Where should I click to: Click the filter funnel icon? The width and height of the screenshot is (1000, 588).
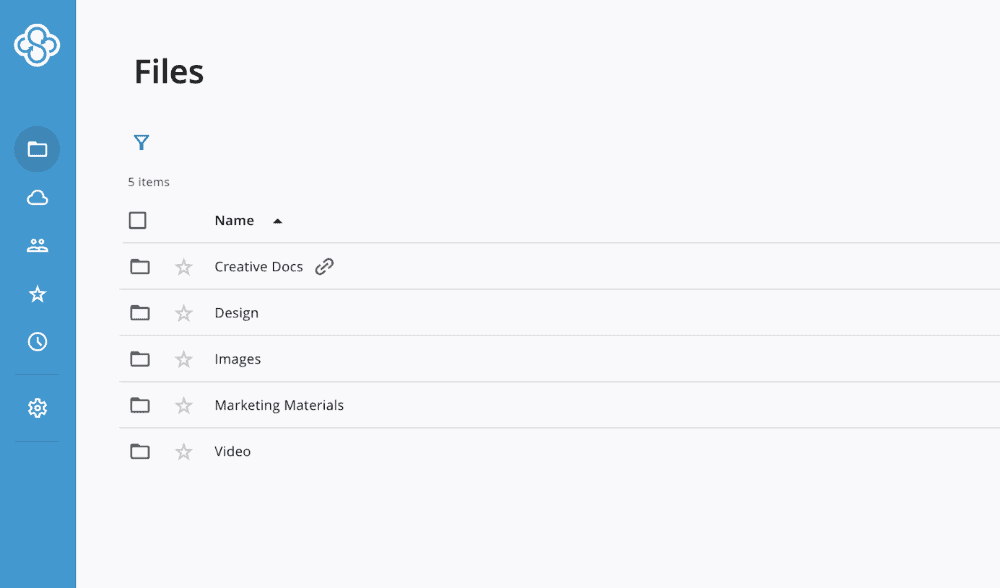(x=141, y=143)
